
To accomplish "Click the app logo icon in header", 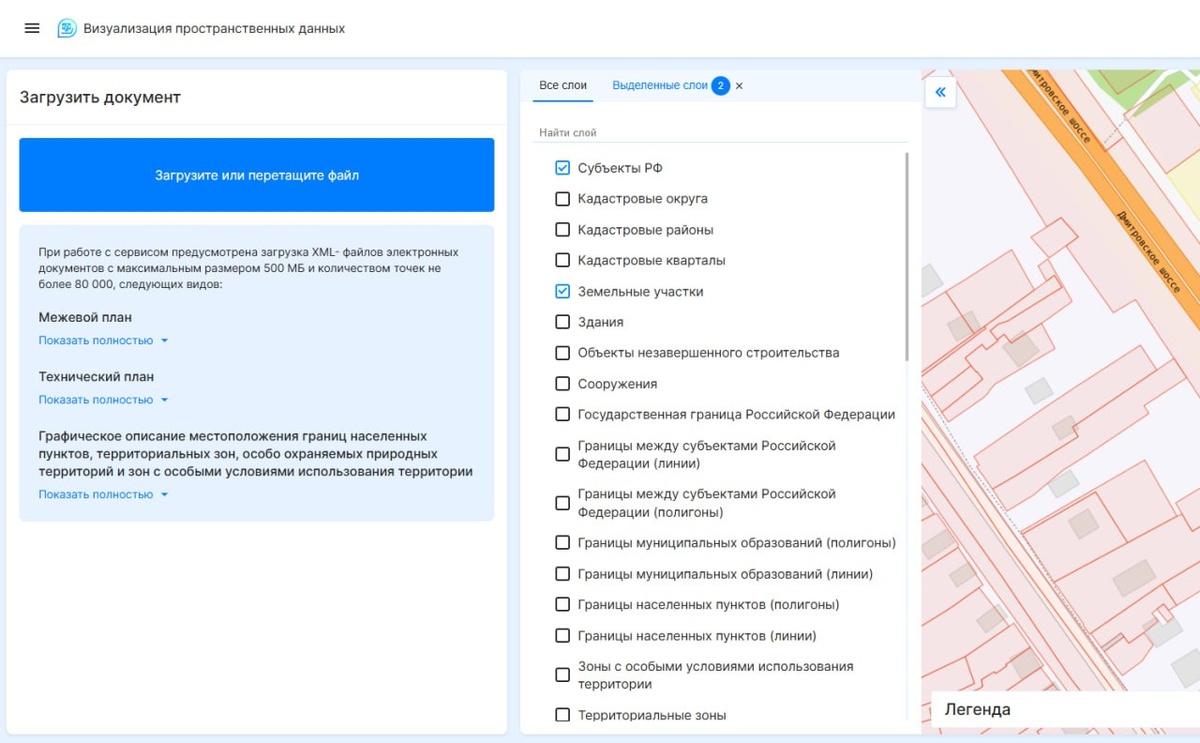I will 67,29.
